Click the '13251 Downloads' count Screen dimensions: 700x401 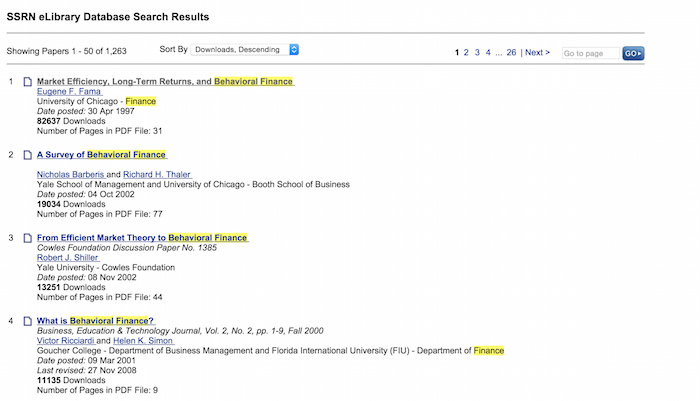(x=71, y=287)
